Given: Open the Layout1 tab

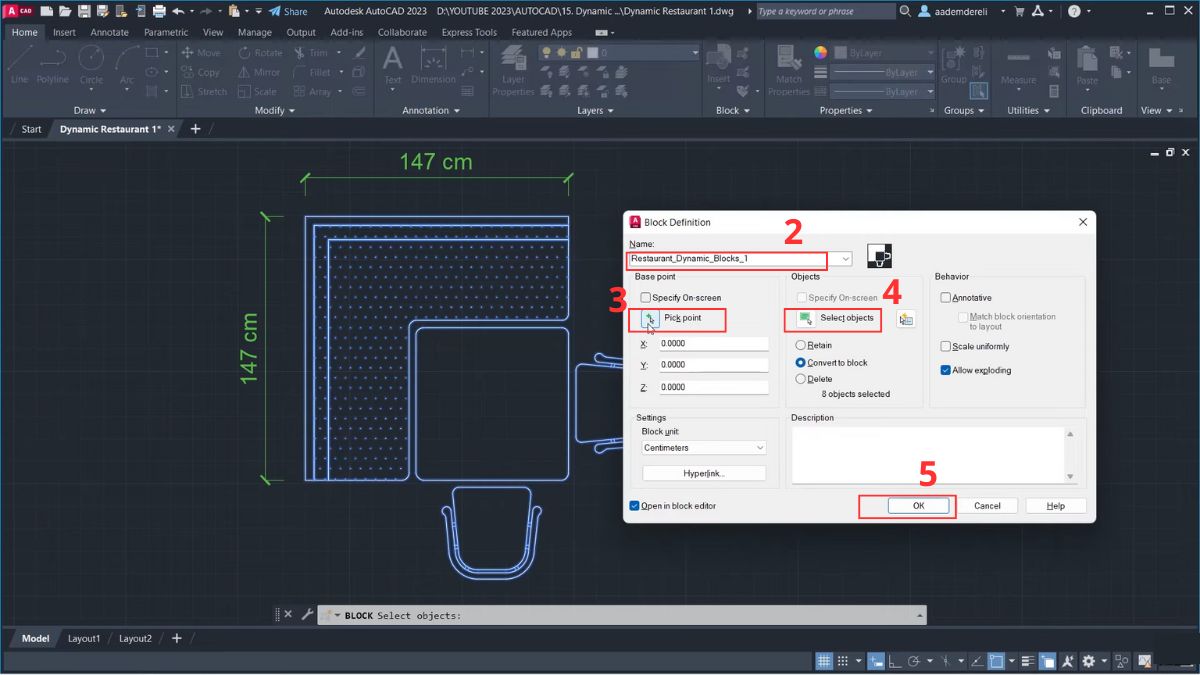Looking at the screenshot, I should [84, 638].
